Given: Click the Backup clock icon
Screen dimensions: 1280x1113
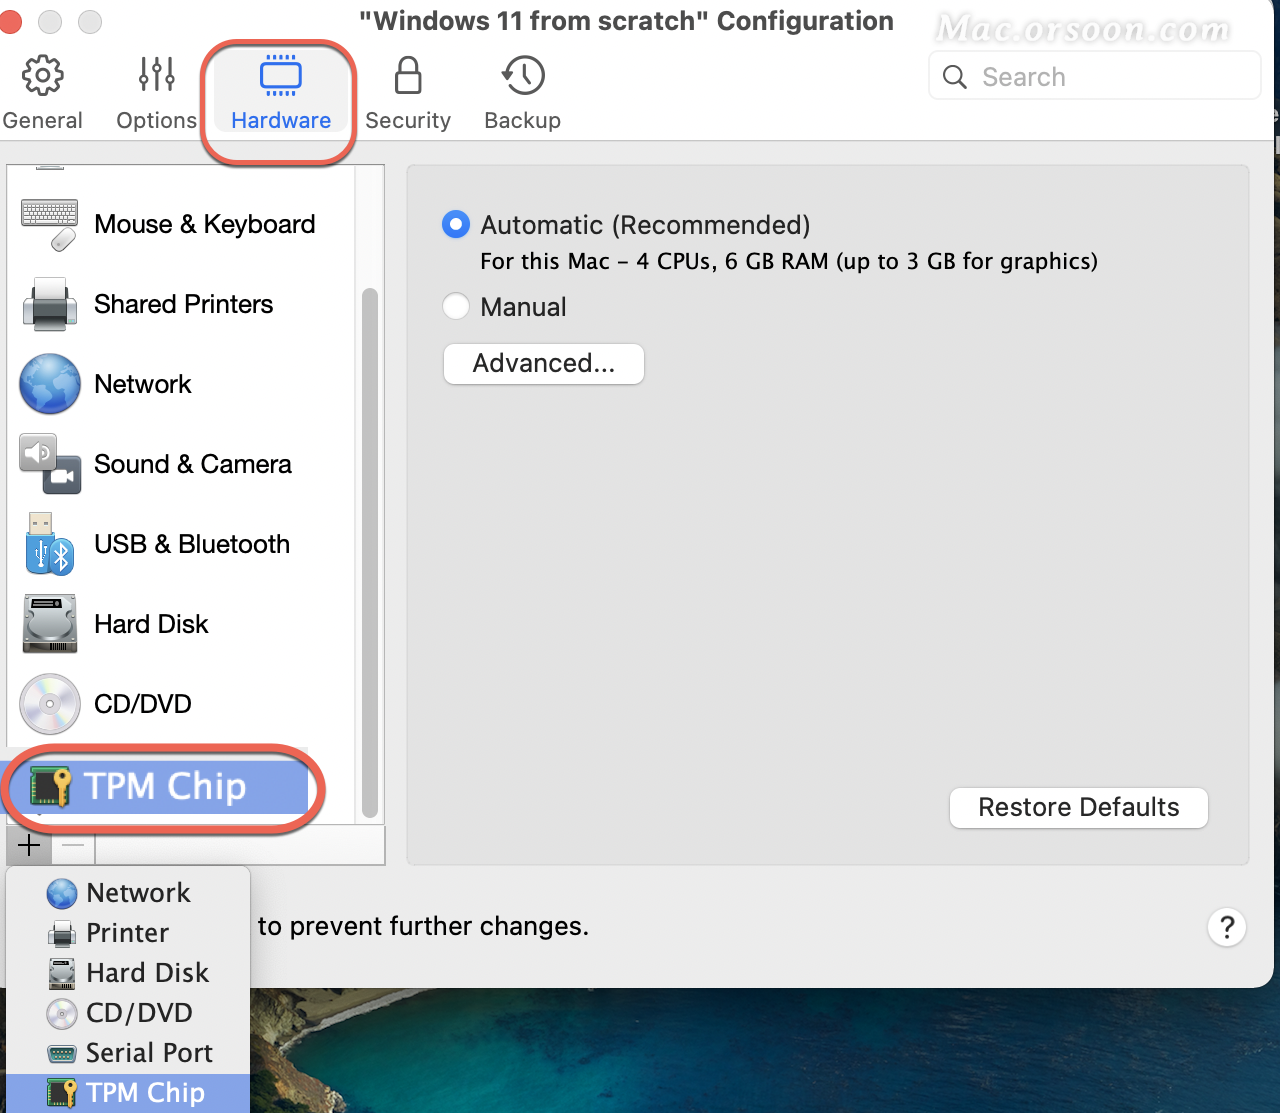Looking at the screenshot, I should click(x=523, y=75).
